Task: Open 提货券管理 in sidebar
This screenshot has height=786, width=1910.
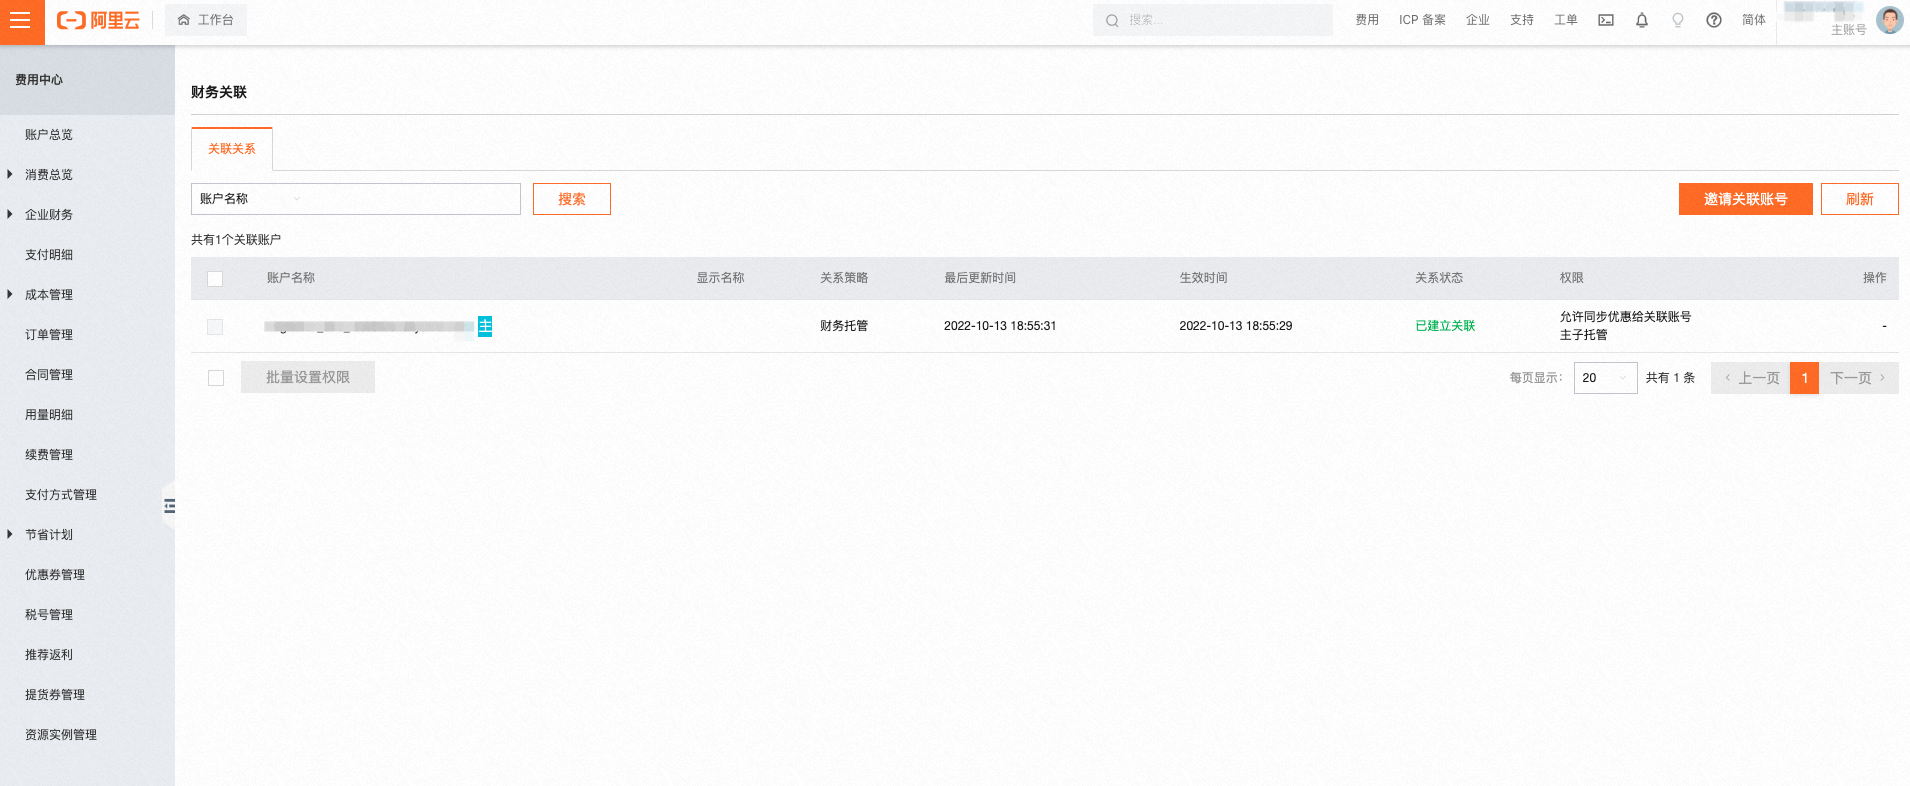Action: [x=55, y=695]
